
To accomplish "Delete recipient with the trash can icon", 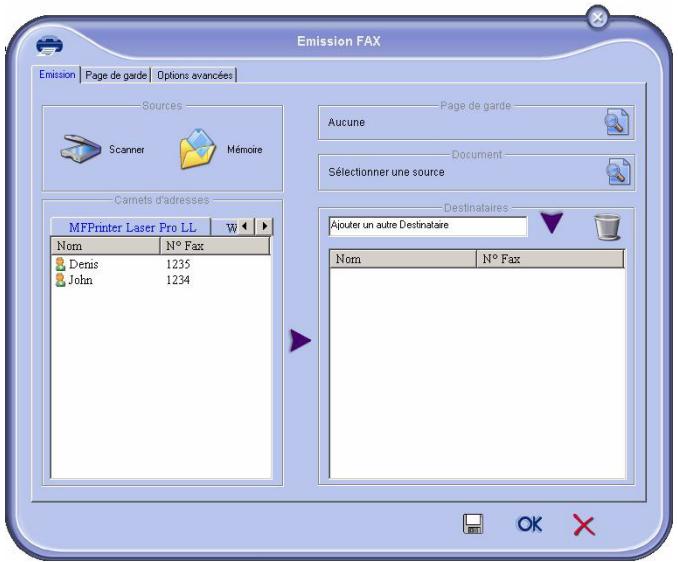I will coord(608,227).
